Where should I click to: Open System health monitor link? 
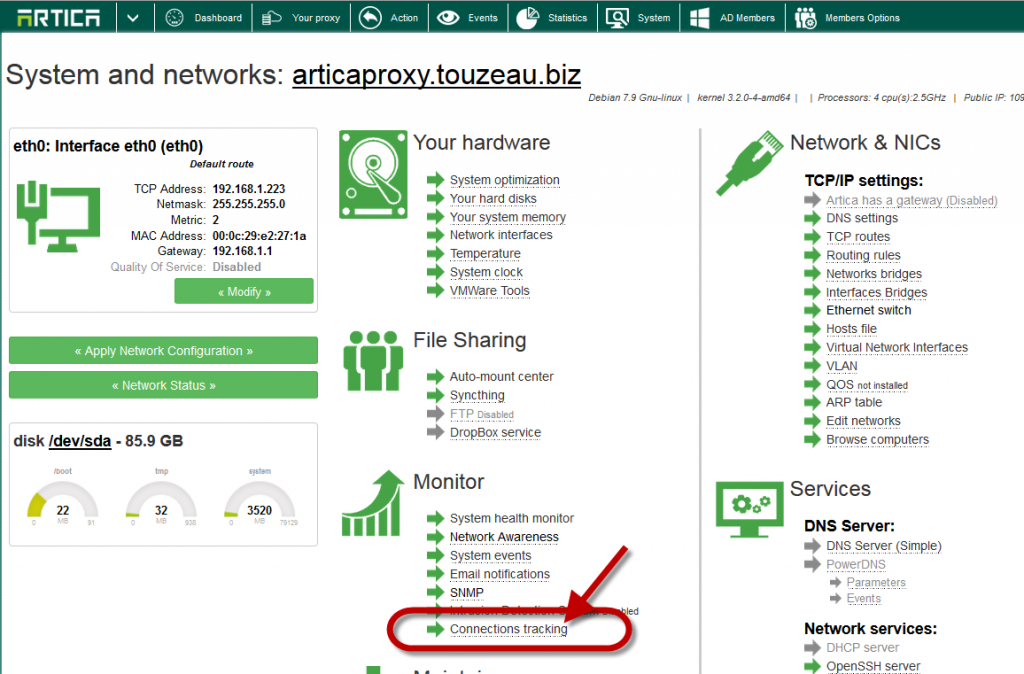[511, 518]
